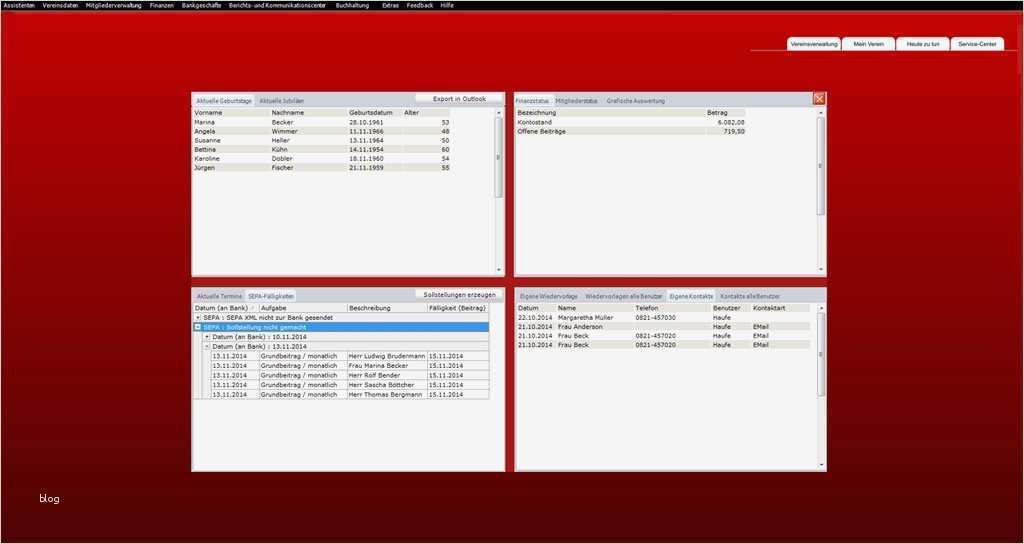This screenshot has height=544, width=1024.
Task: Open the Extras menu
Action: click(x=390, y=5)
